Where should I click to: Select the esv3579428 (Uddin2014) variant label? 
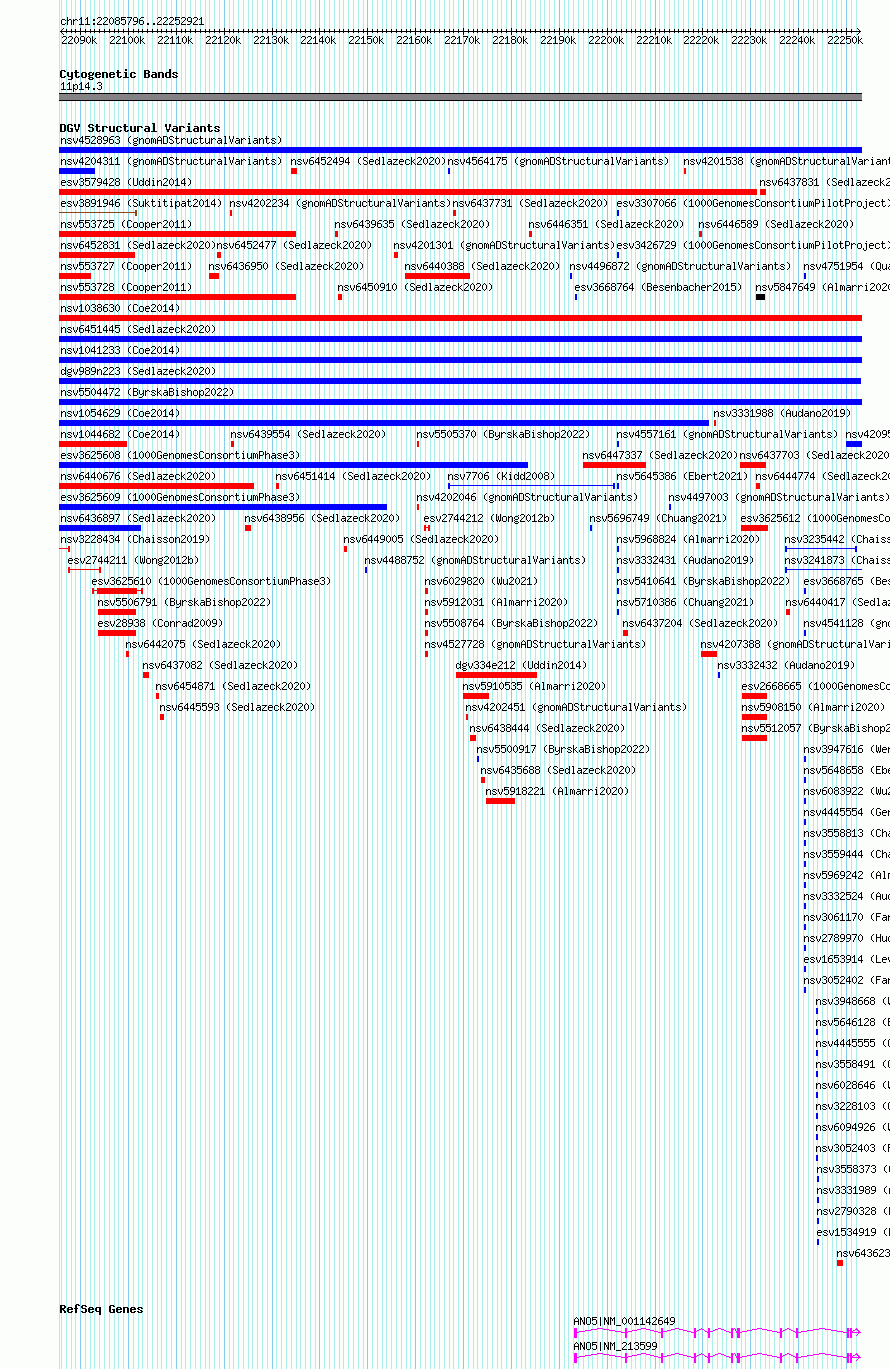[x=126, y=182]
